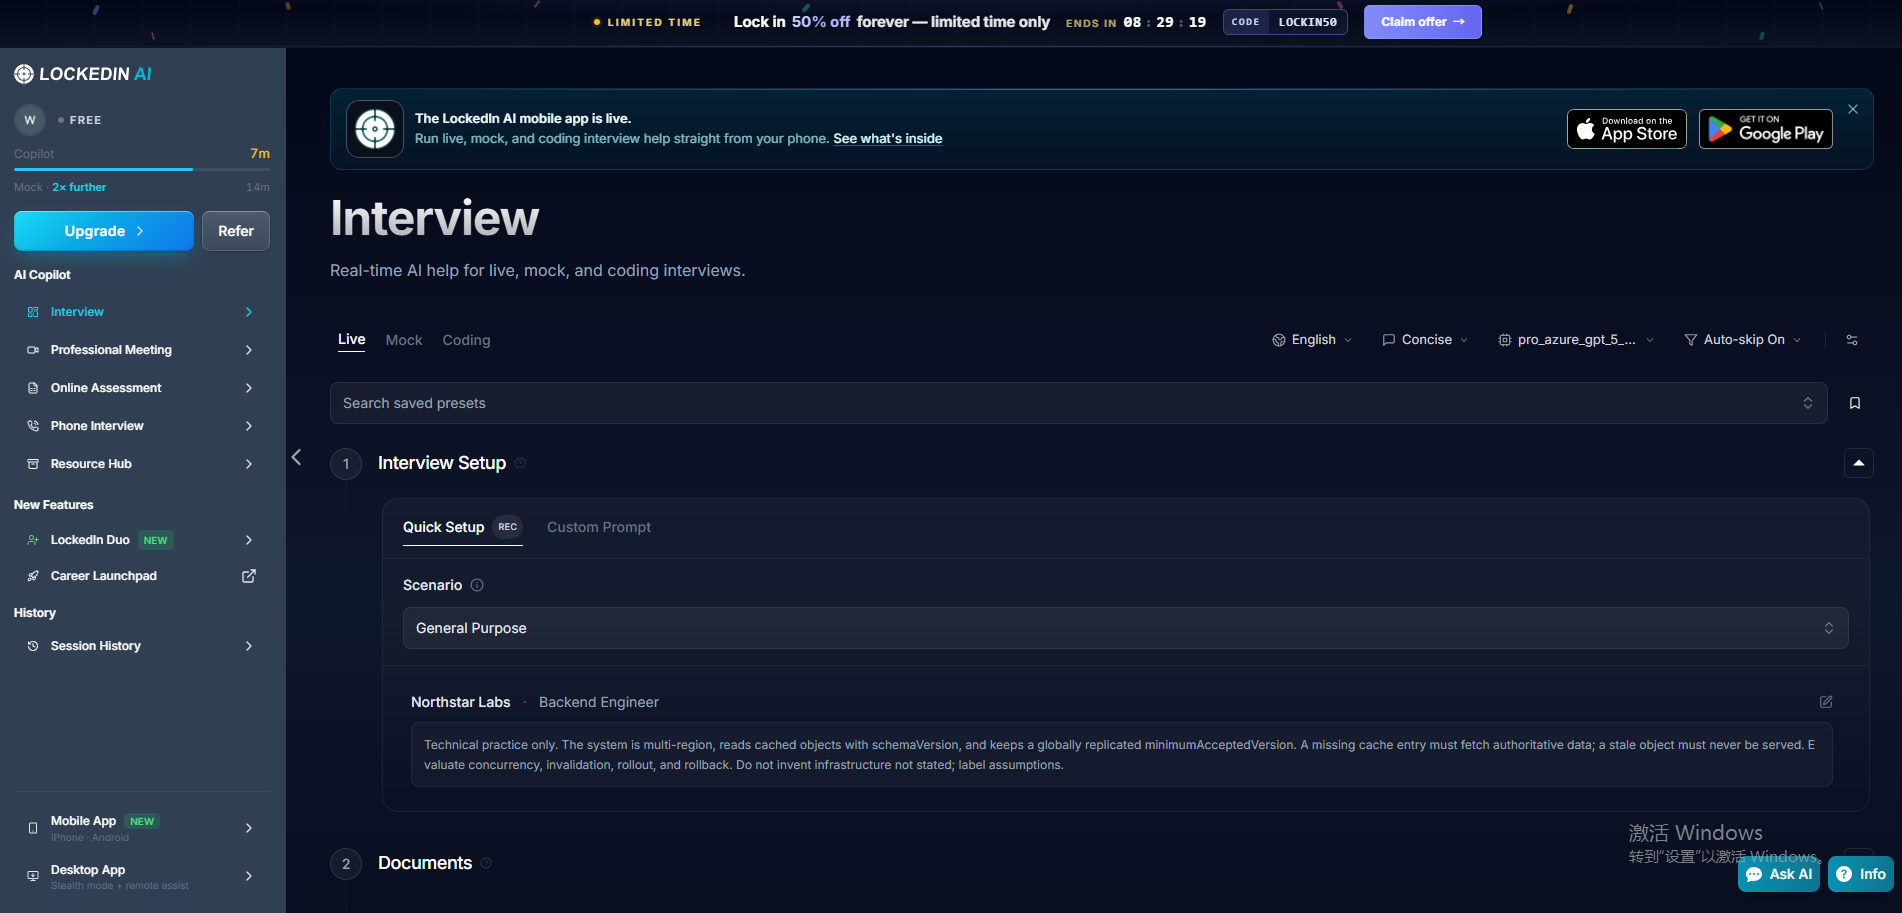Image resolution: width=1902 pixels, height=913 pixels.
Task: Copy the LOCKIN50 promo code
Action: (1285, 22)
